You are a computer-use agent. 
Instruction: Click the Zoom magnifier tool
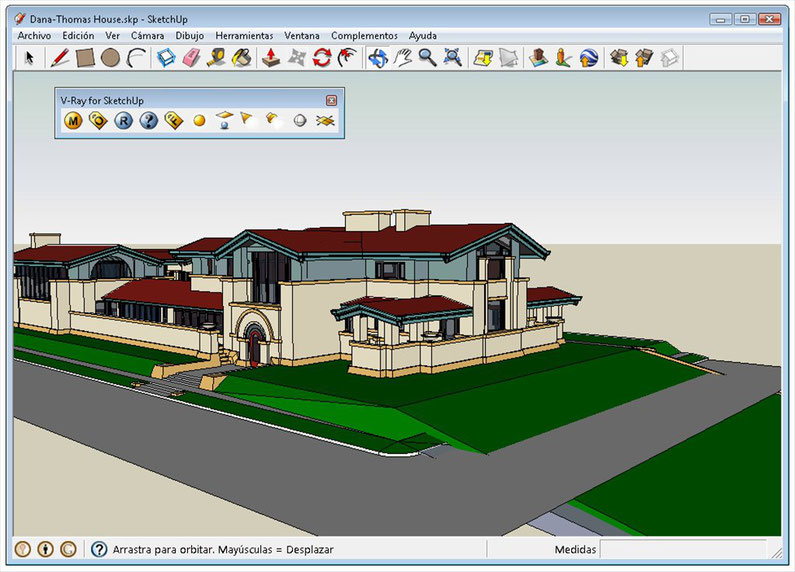click(x=427, y=58)
